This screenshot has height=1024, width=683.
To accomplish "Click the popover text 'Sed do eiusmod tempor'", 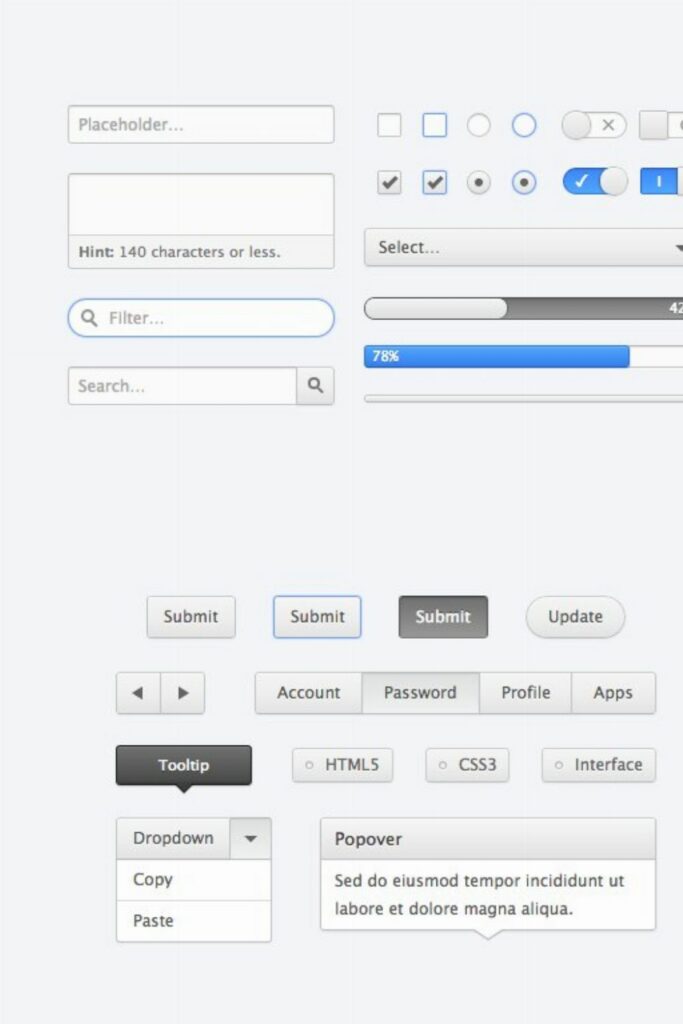I will pyautogui.click(x=428, y=881).
